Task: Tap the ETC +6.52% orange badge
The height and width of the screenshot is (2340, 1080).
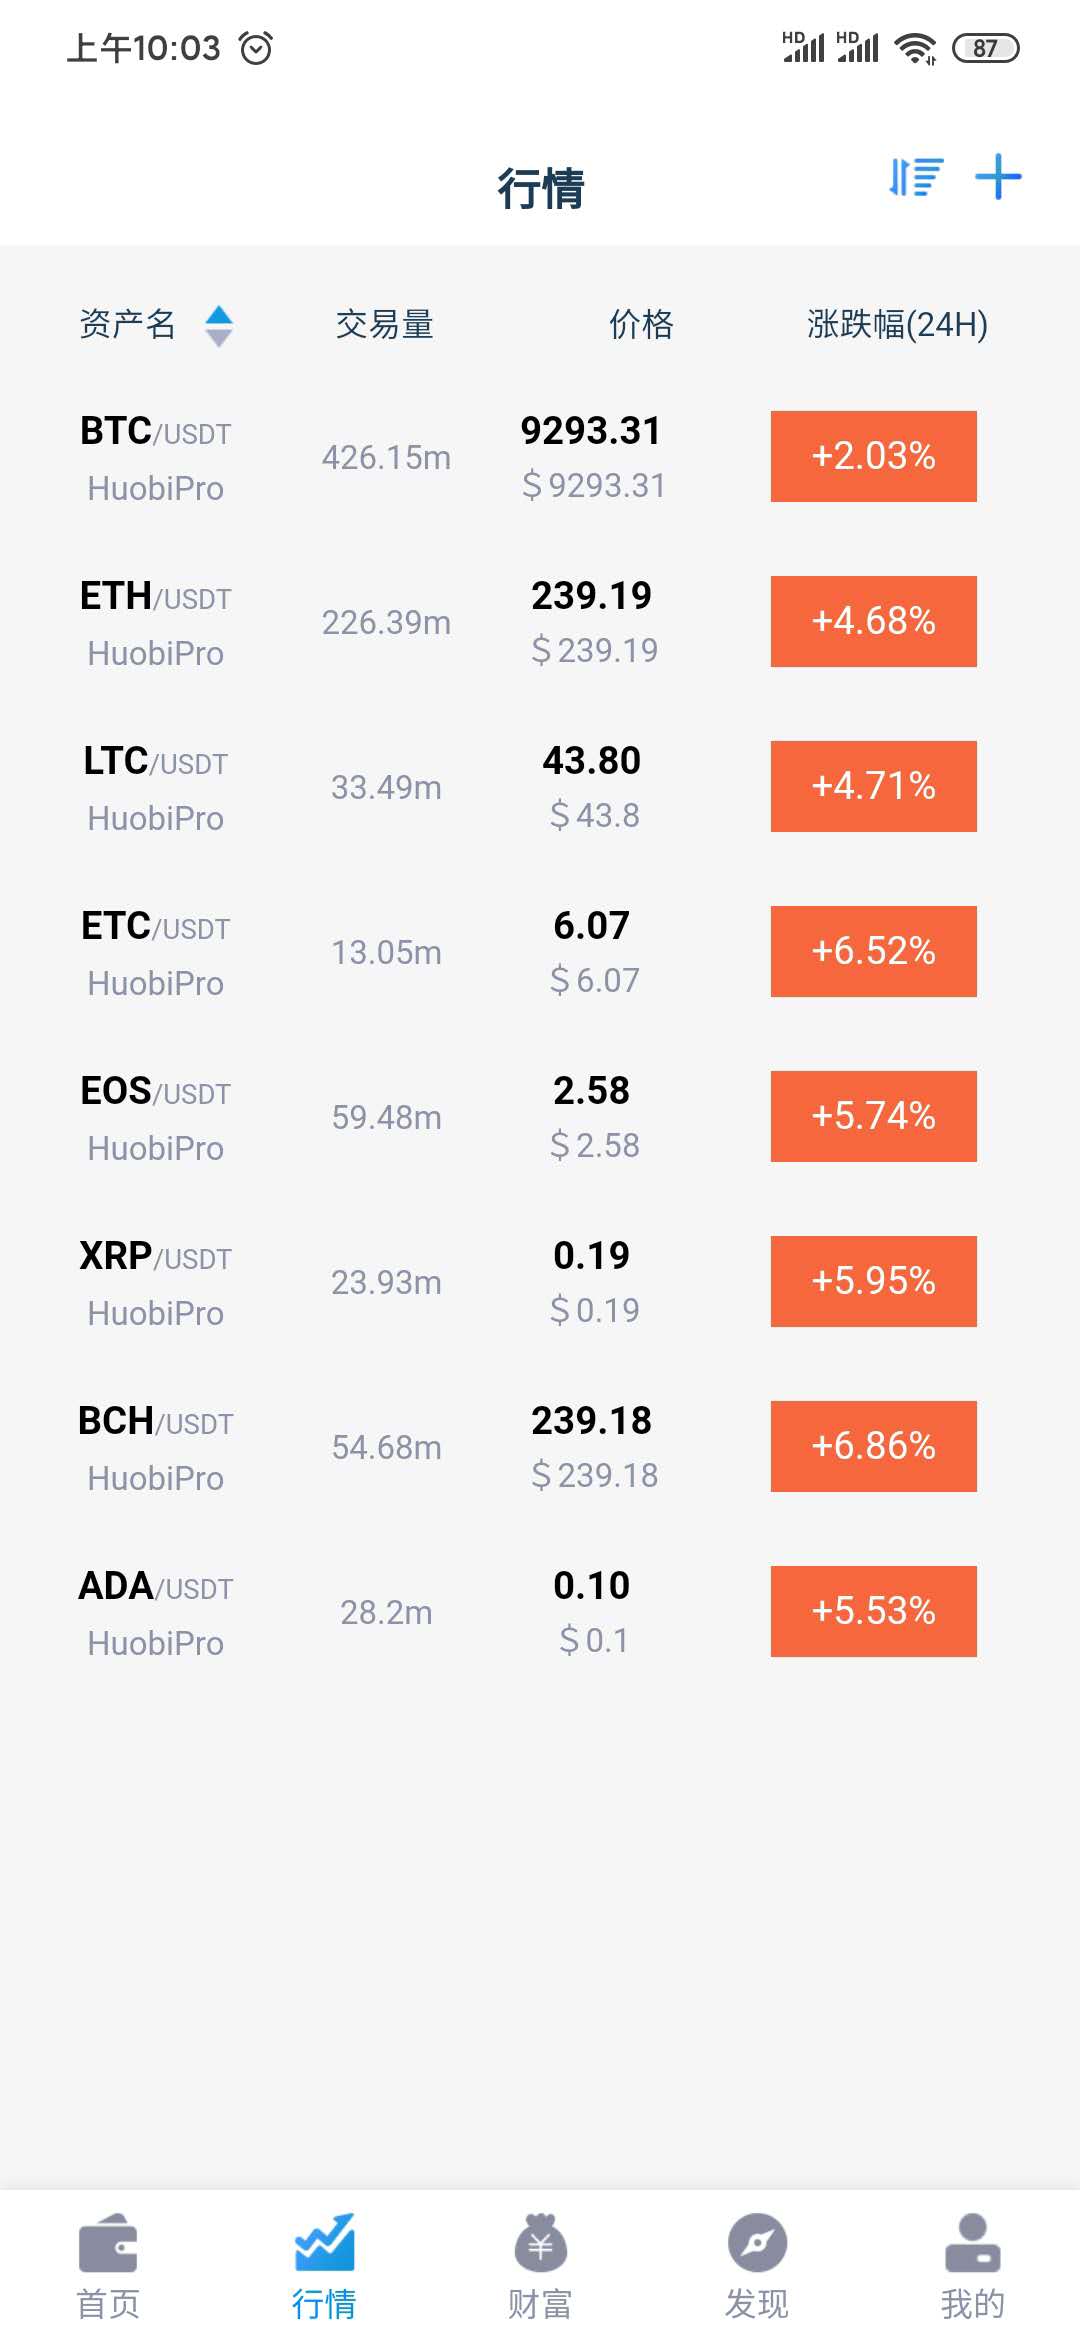Action: click(874, 951)
